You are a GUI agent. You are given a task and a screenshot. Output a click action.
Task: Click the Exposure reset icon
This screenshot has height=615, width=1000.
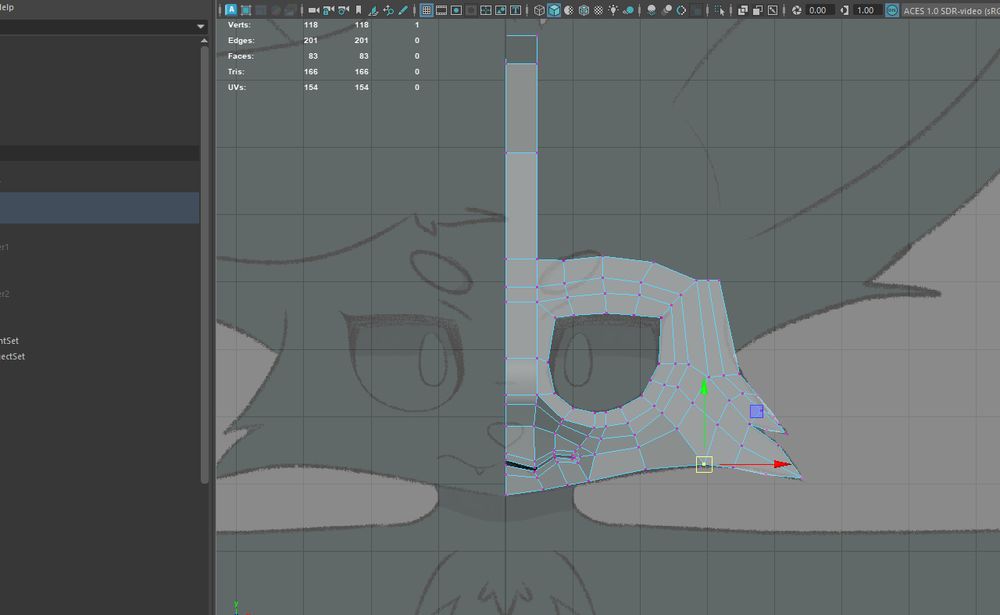click(796, 10)
